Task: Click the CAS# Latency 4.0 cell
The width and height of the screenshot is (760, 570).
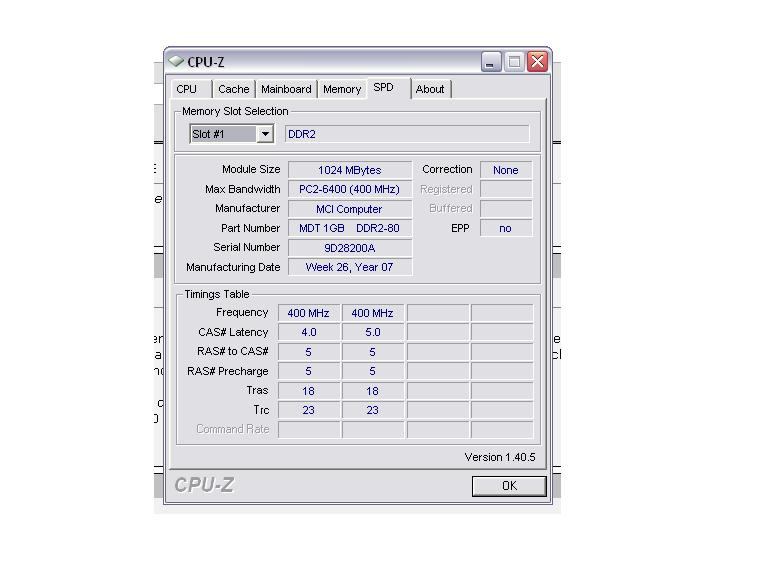Action: [309, 332]
